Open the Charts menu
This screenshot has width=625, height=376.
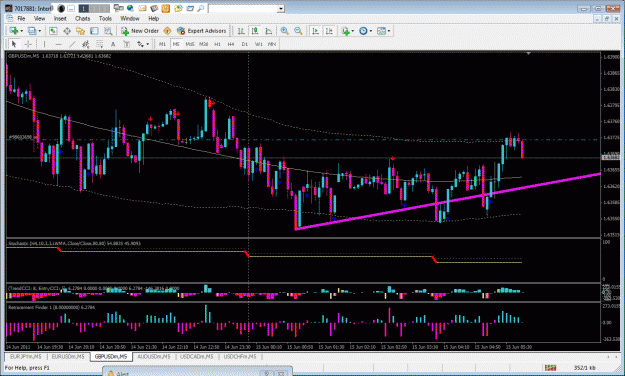pos(83,18)
